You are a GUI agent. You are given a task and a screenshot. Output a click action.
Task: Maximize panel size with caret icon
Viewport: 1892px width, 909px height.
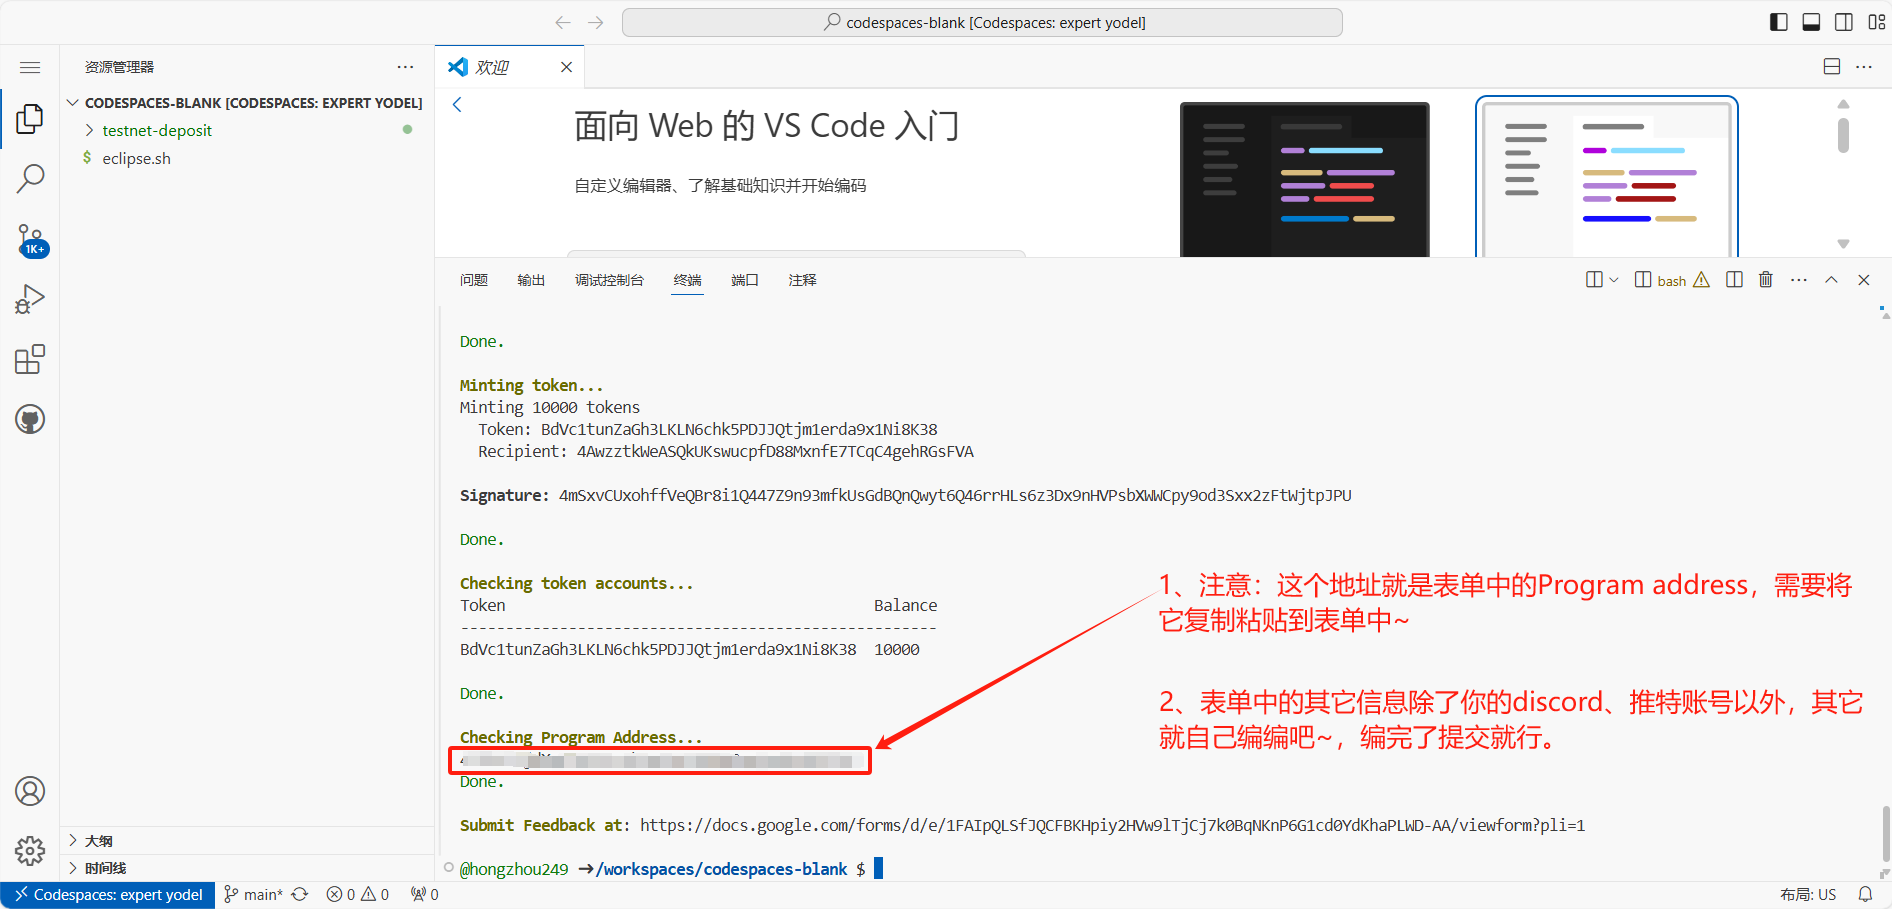point(1831,280)
